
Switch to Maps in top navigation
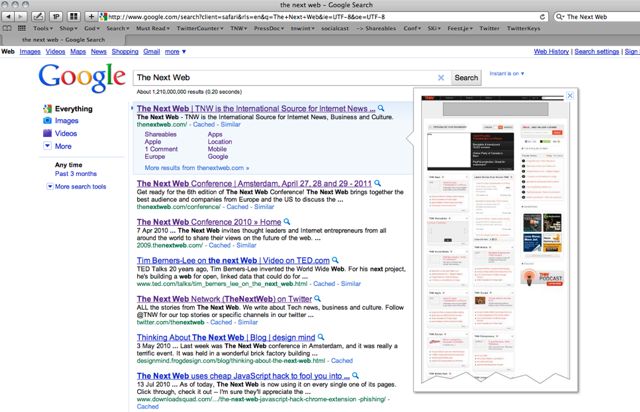(78, 51)
